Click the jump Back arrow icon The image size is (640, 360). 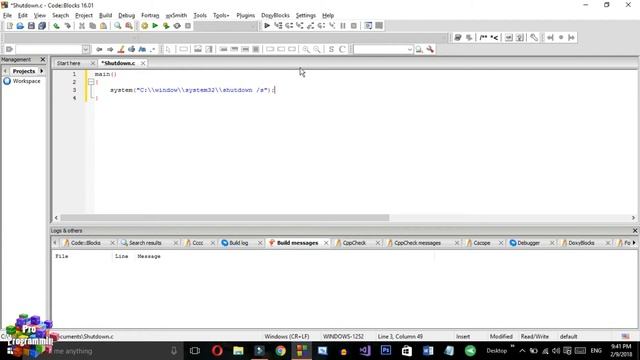click(99, 49)
